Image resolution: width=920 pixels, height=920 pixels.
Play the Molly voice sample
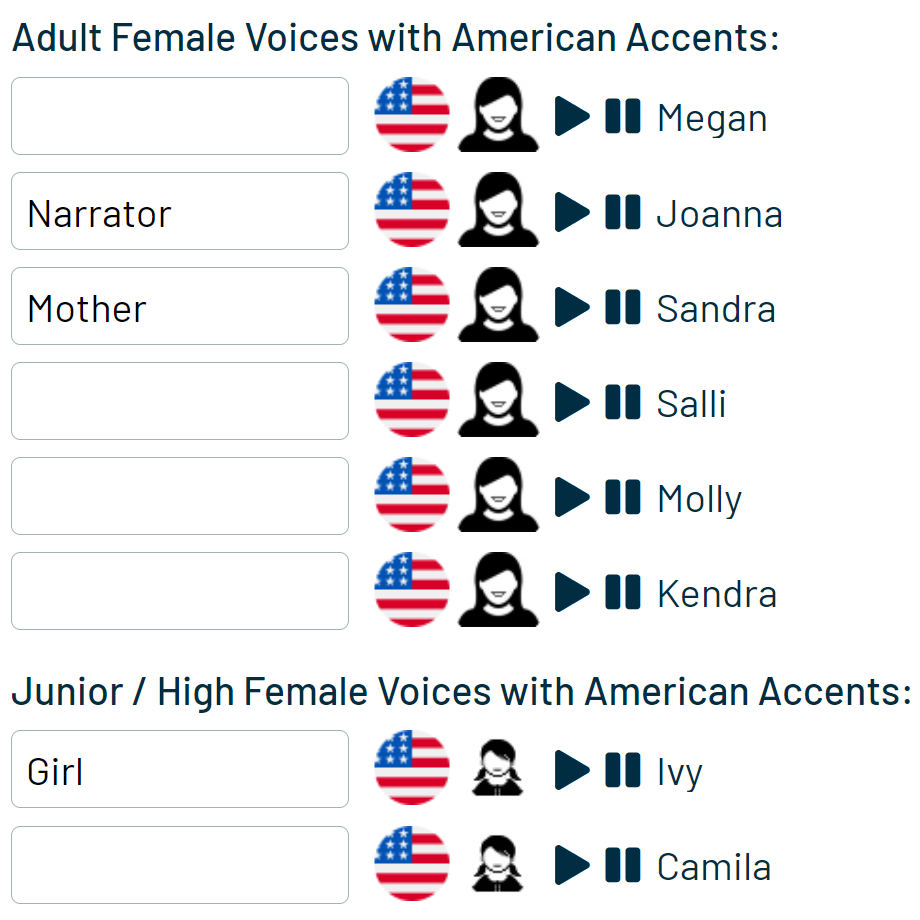(571, 497)
